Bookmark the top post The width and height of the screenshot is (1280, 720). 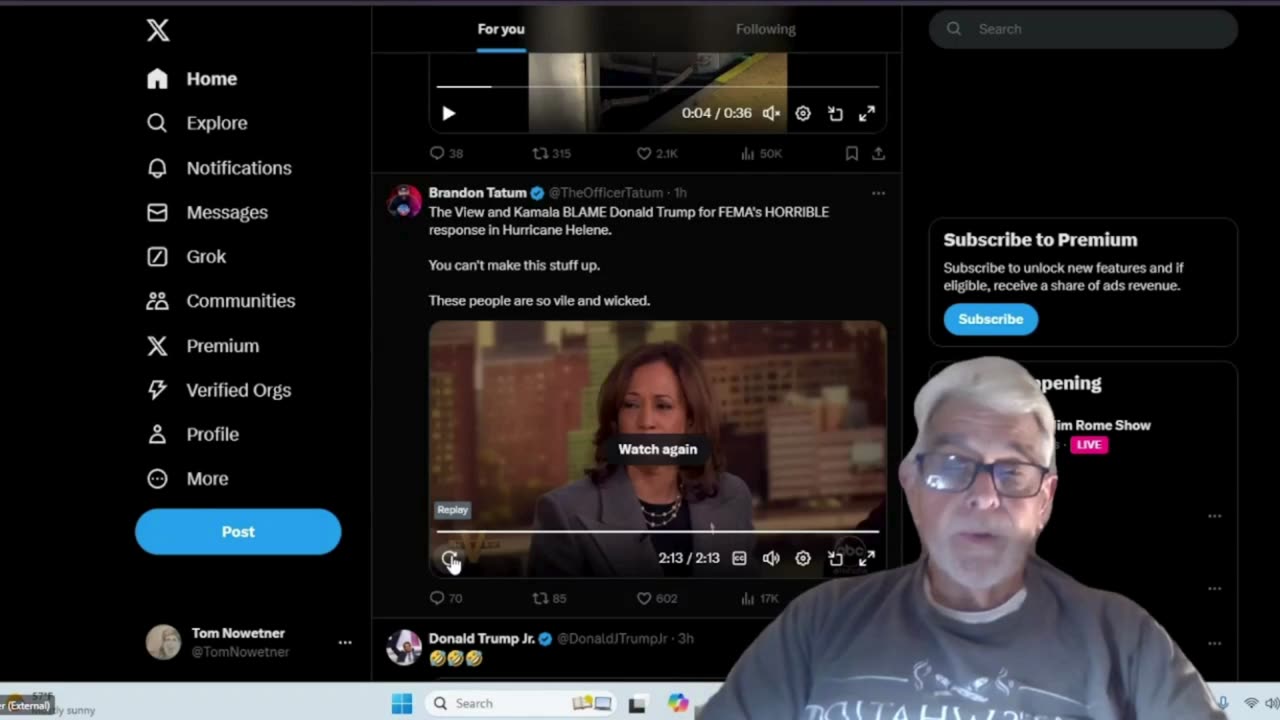point(851,153)
